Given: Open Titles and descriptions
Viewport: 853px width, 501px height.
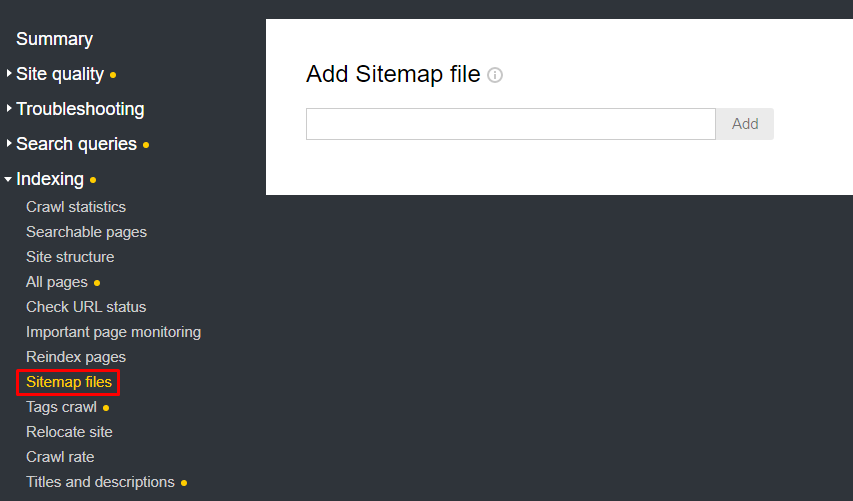Looking at the screenshot, I should pos(100,482).
